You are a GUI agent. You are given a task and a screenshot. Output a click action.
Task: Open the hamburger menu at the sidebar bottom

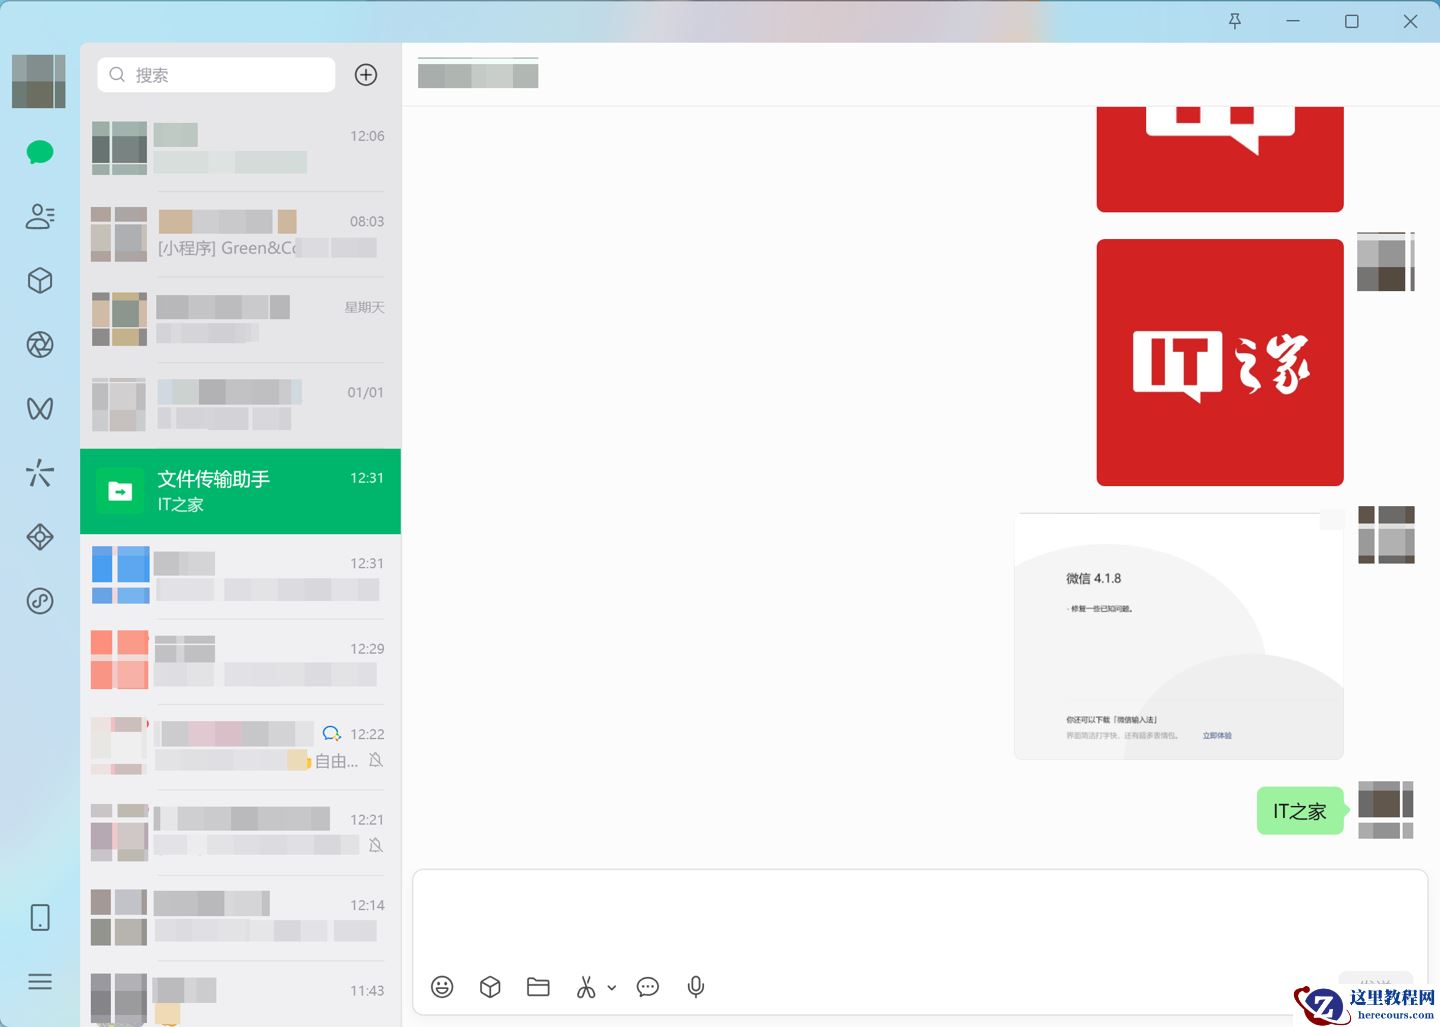pyautogui.click(x=40, y=982)
